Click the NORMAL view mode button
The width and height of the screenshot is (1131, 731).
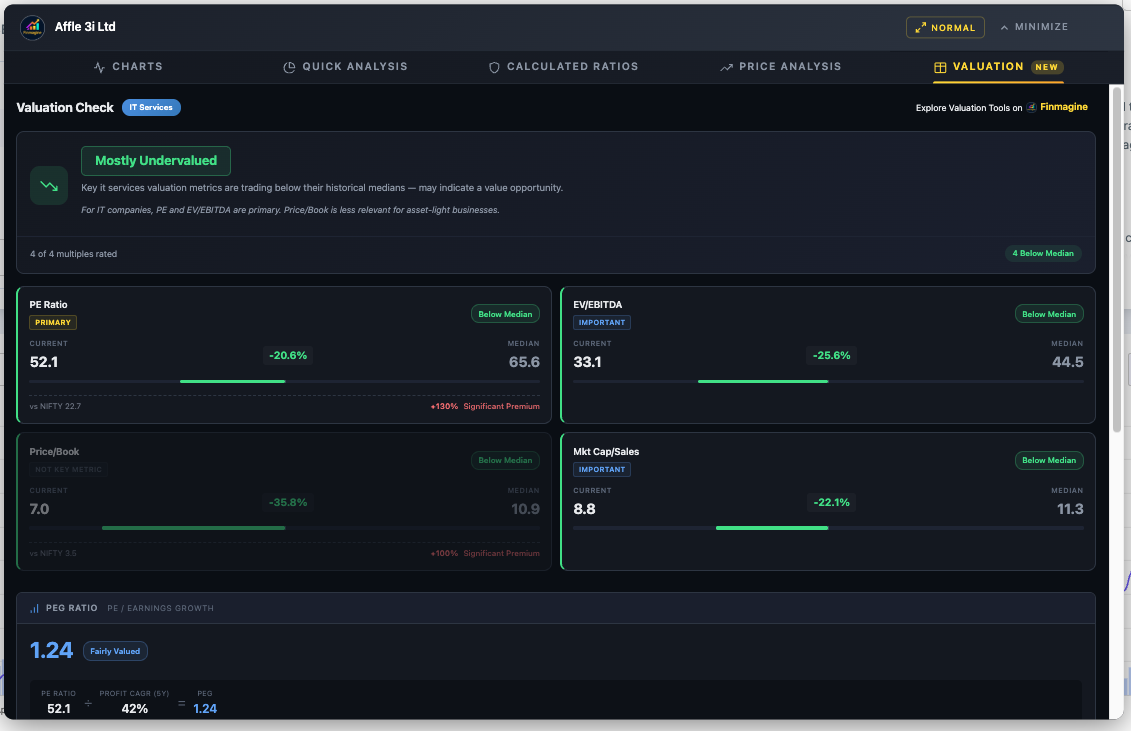pyautogui.click(x=944, y=27)
